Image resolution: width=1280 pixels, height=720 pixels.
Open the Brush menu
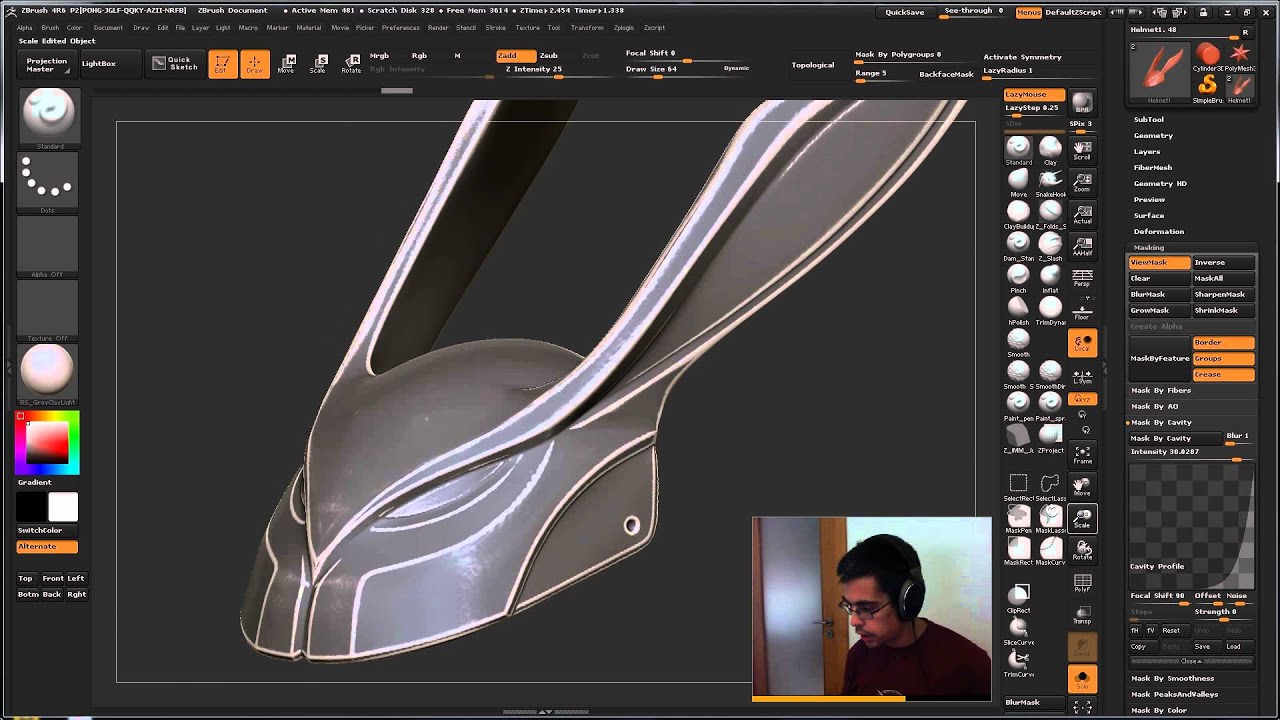[x=48, y=27]
